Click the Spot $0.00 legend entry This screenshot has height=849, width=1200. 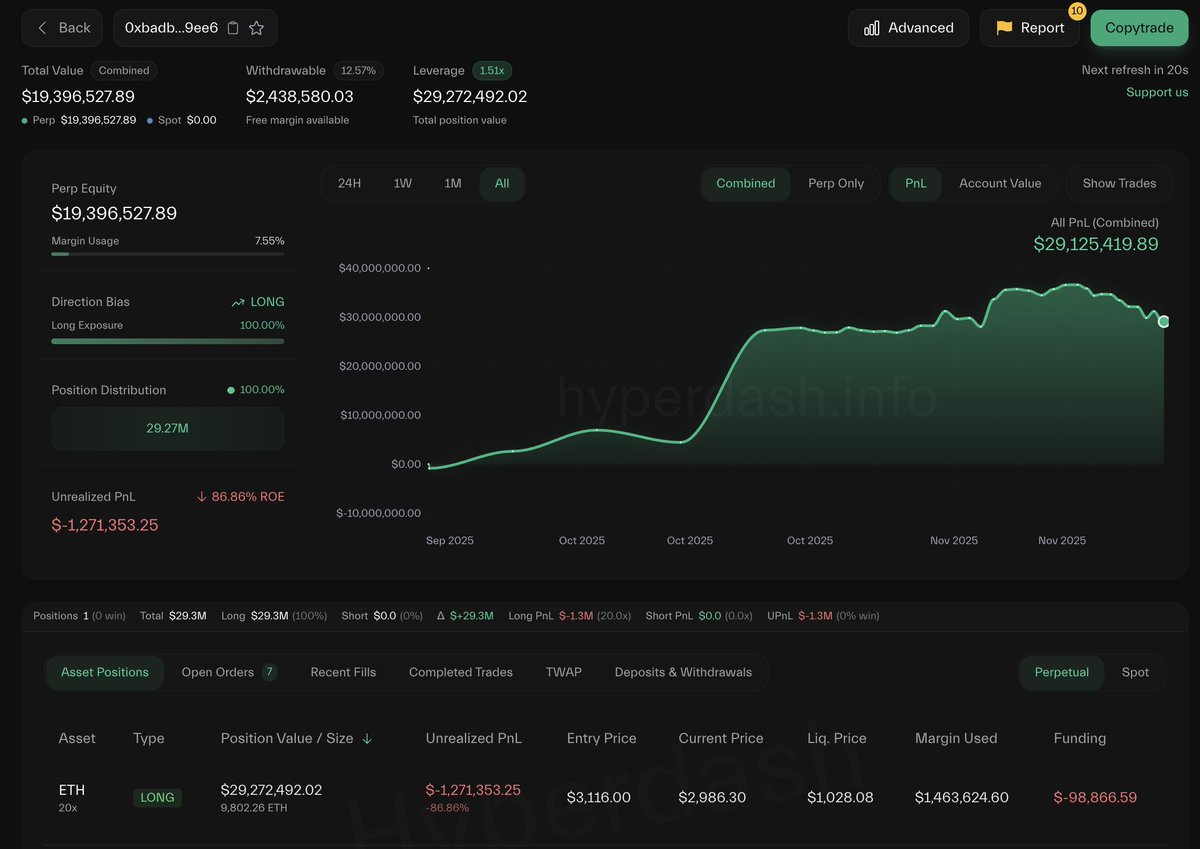pyautogui.click(x=182, y=120)
